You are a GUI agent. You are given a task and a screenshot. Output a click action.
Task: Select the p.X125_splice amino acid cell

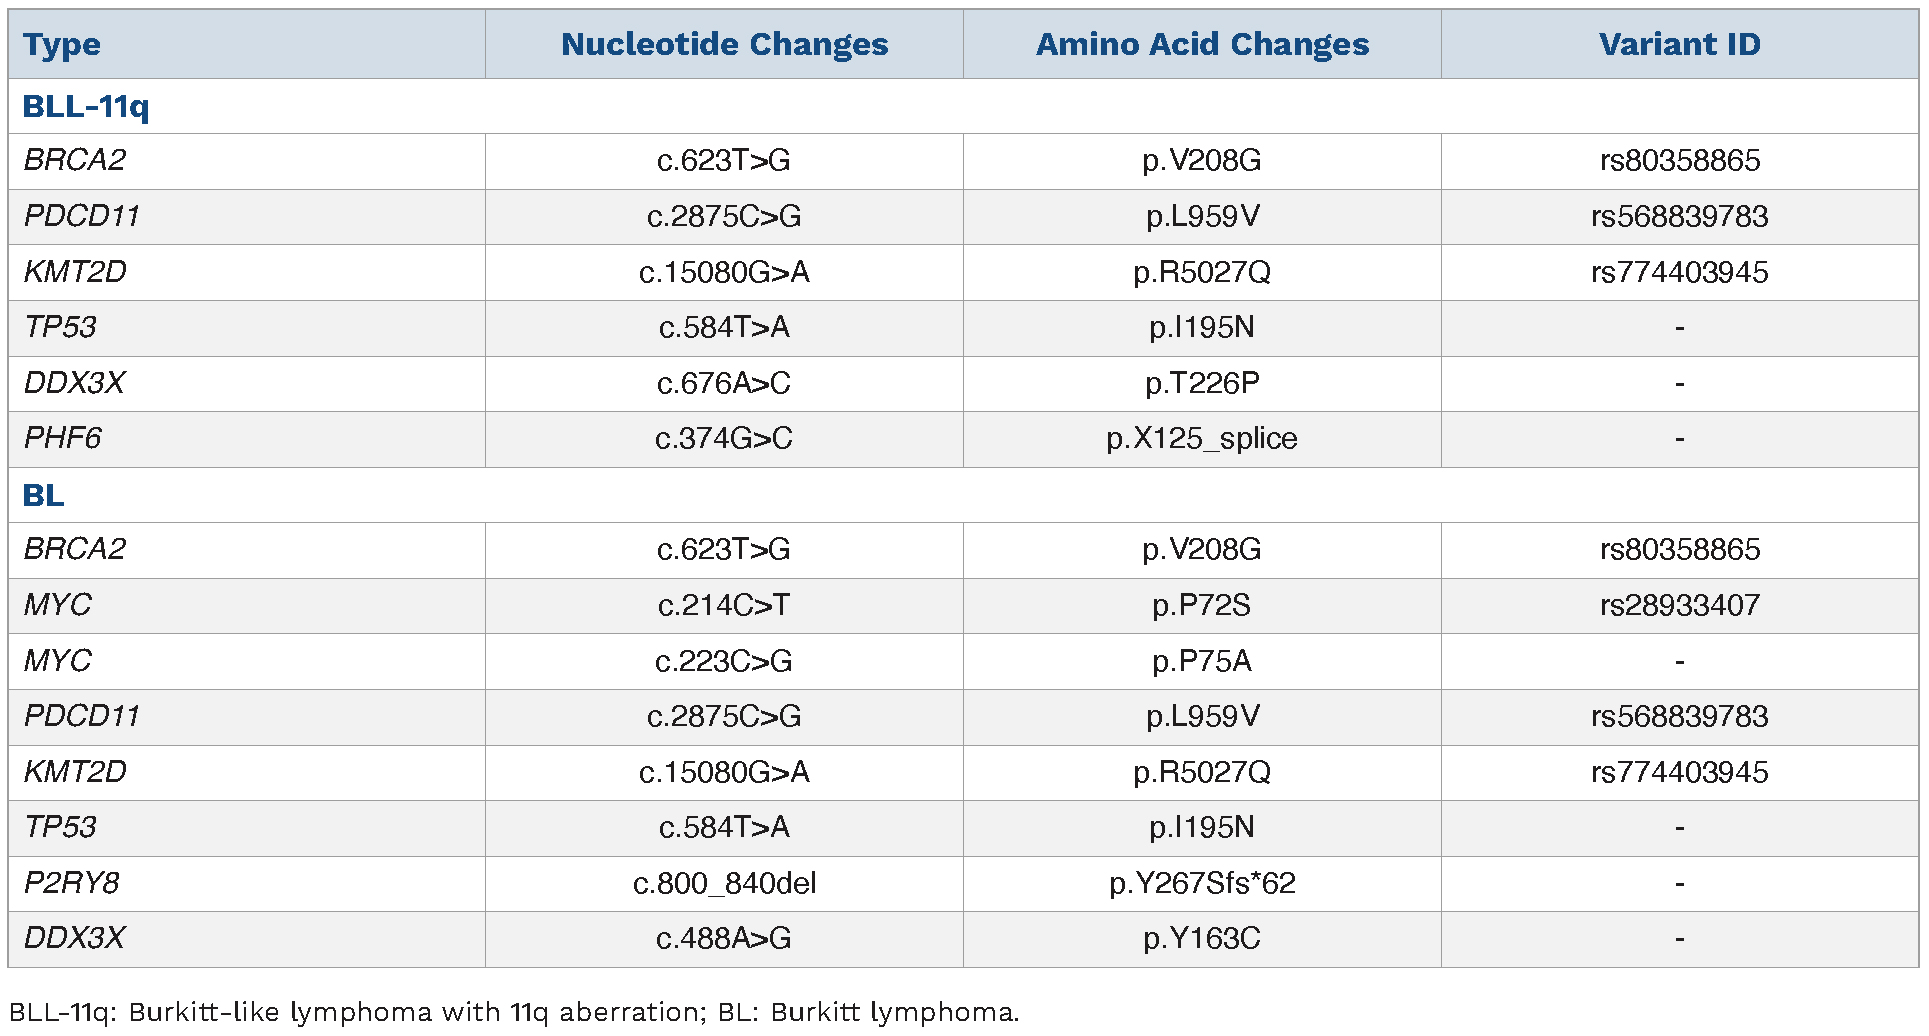[1201, 439]
